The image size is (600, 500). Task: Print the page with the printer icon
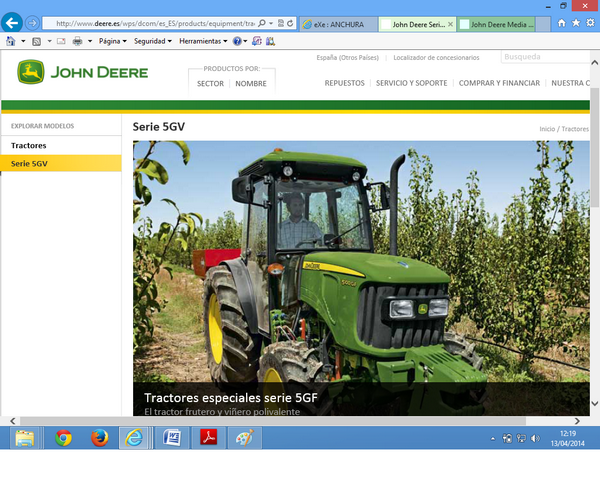pyautogui.click(x=77, y=41)
